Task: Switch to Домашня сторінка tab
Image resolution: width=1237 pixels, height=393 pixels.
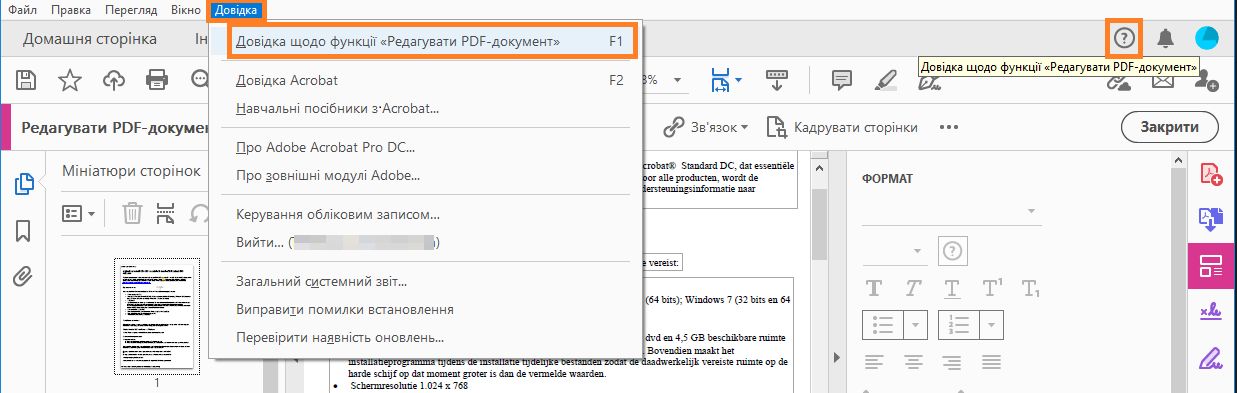Action: pos(90,38)
